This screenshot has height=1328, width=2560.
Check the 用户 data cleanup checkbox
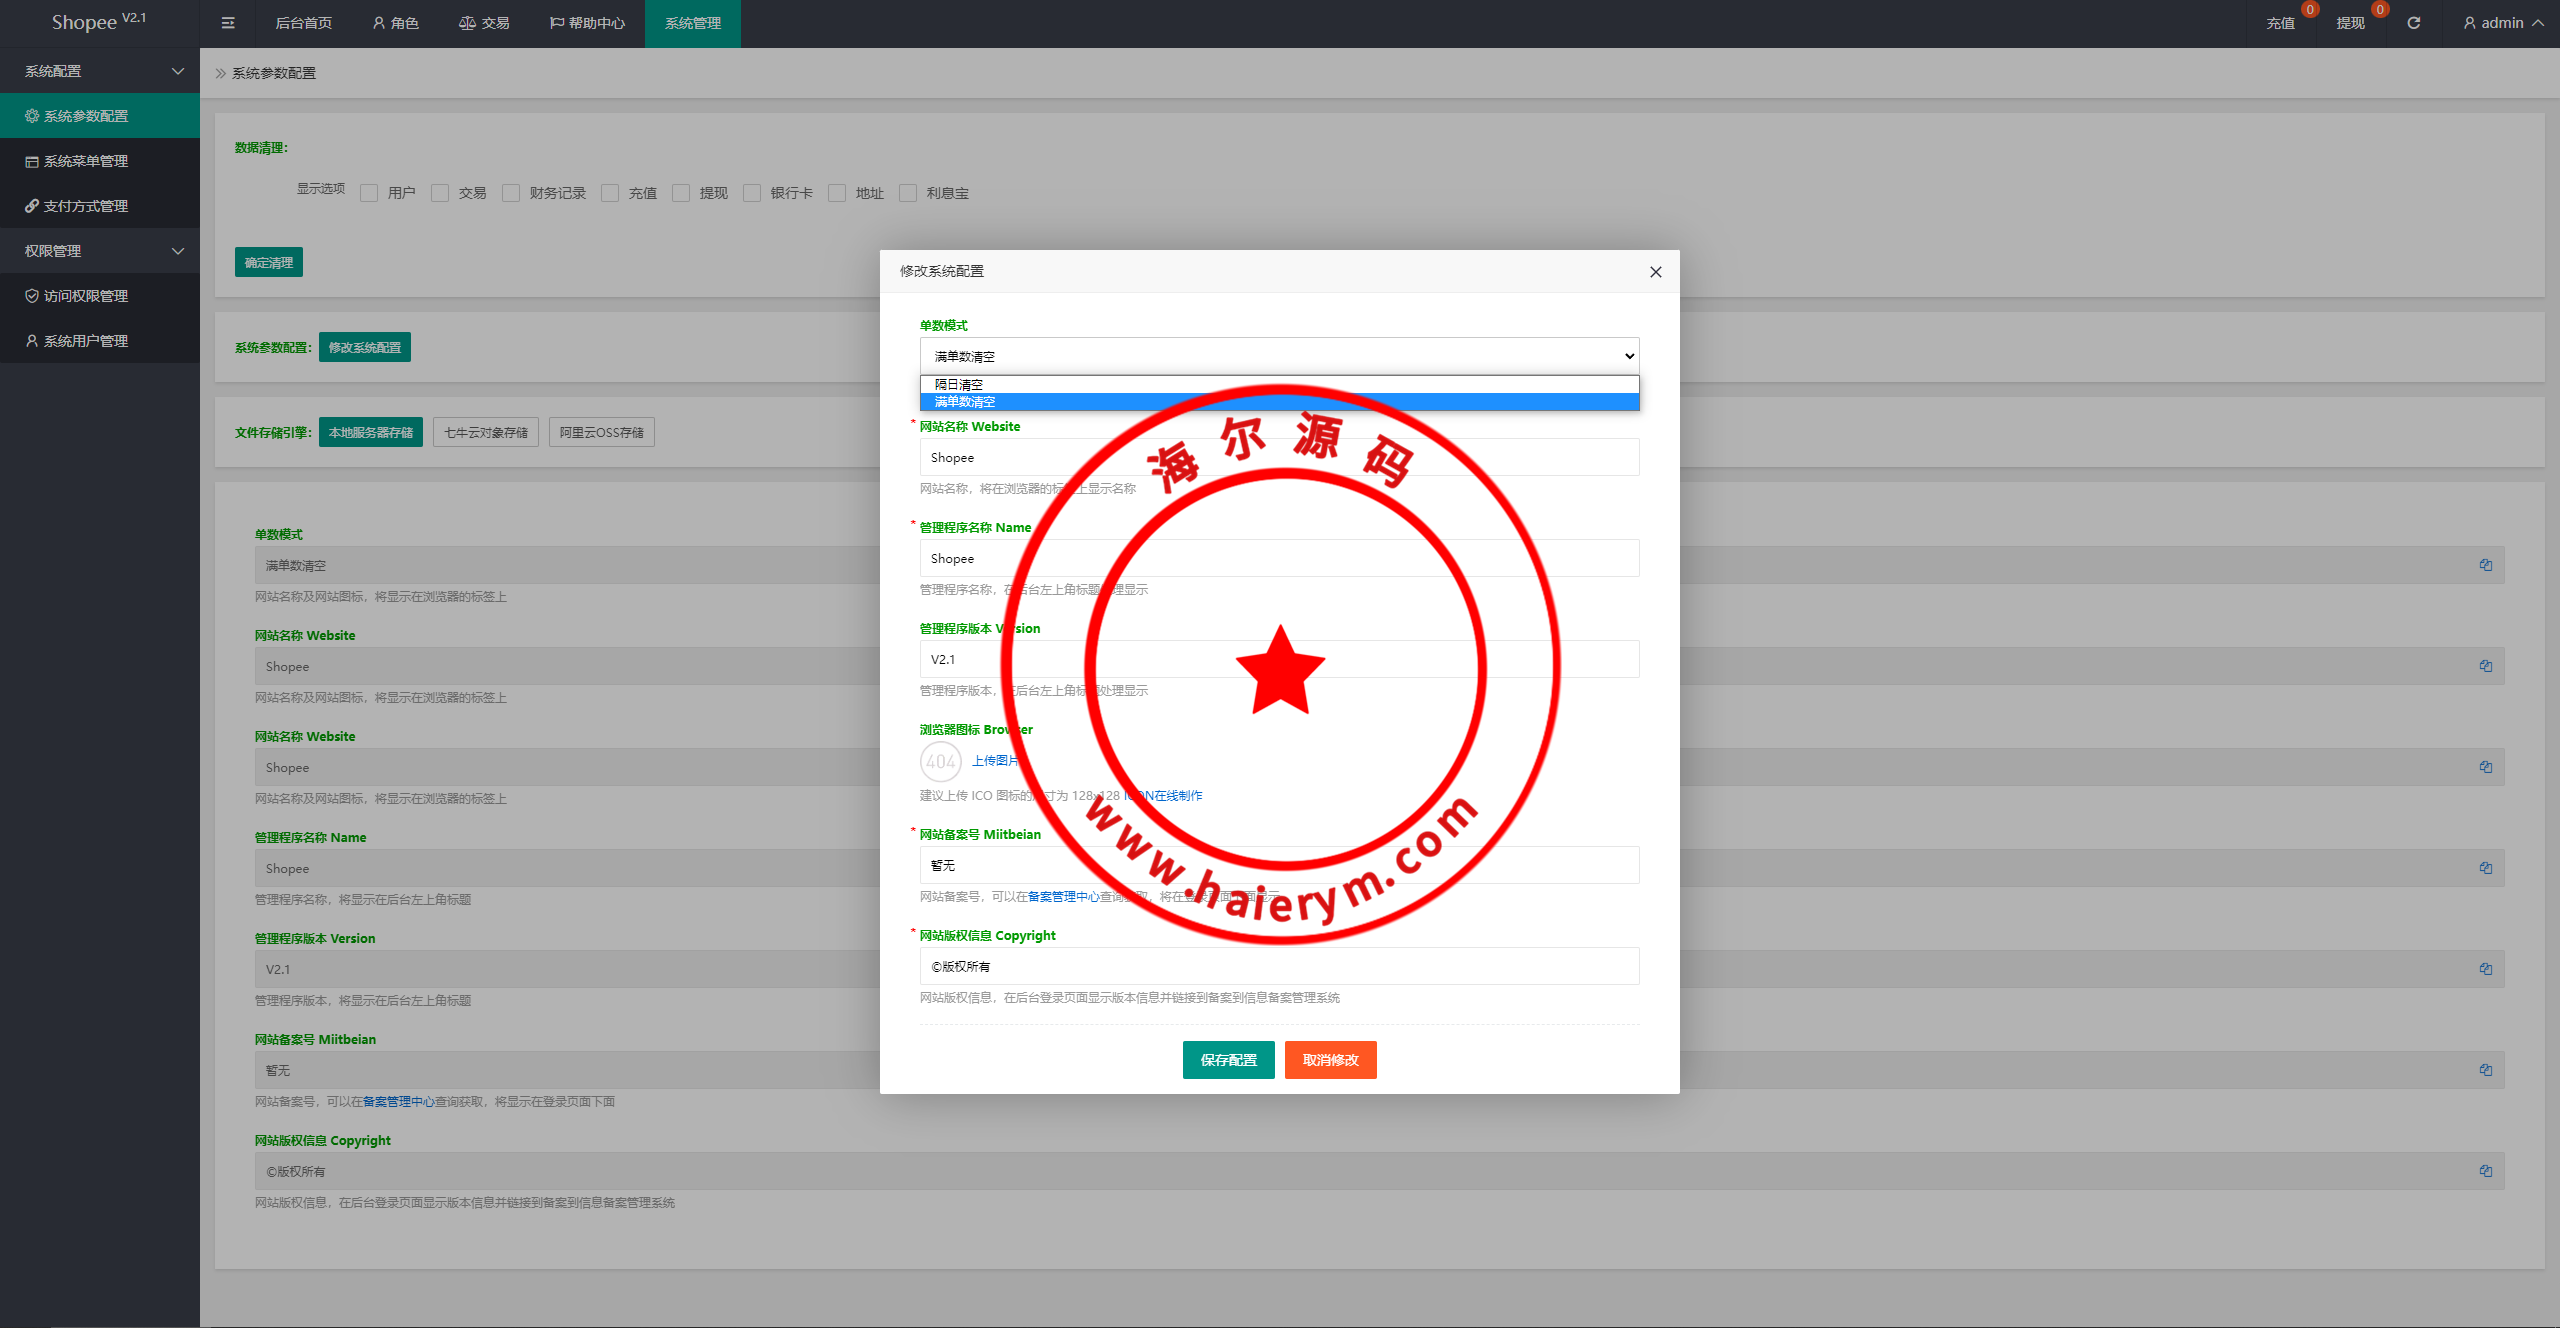[x=369, y=193]
